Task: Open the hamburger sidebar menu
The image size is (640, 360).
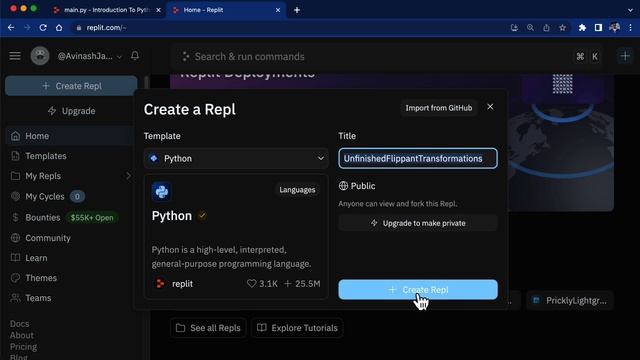Action: (15, 56)
